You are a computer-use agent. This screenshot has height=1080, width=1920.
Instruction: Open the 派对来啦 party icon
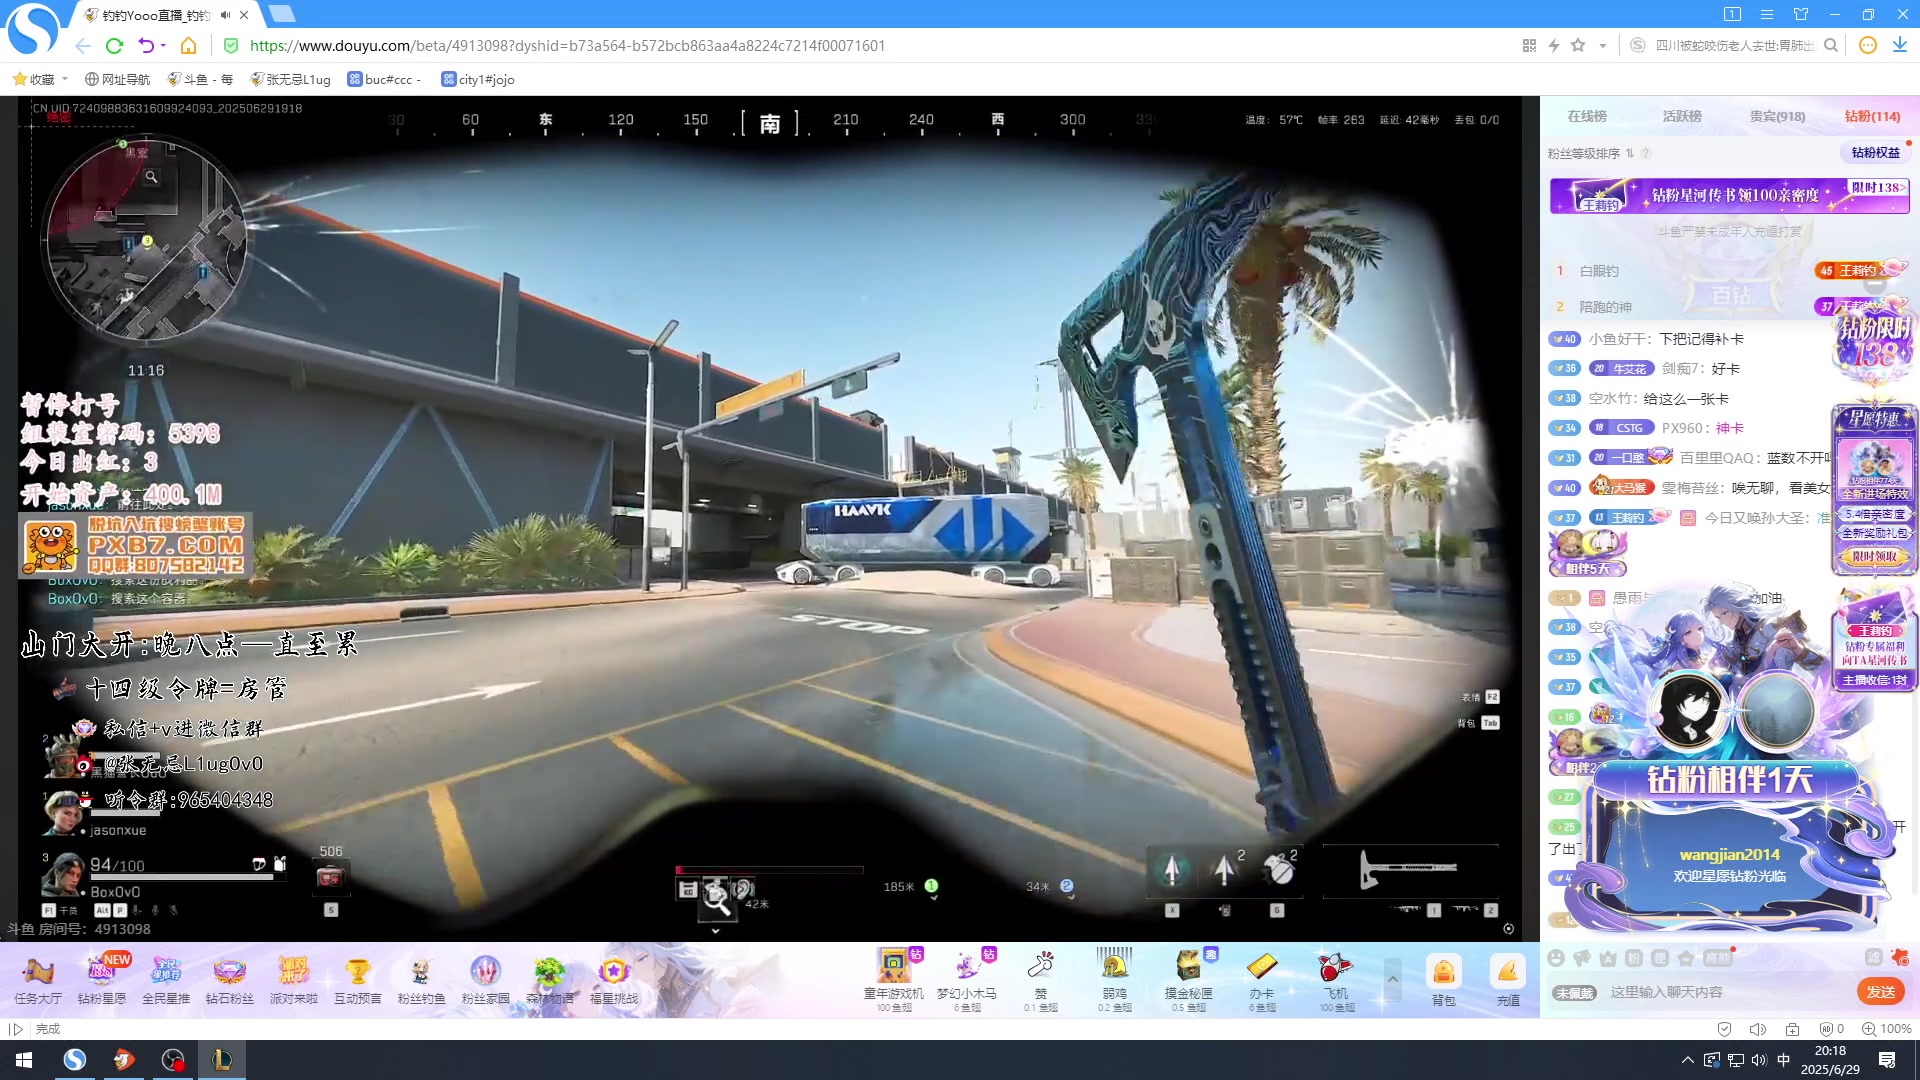[294, 979]
